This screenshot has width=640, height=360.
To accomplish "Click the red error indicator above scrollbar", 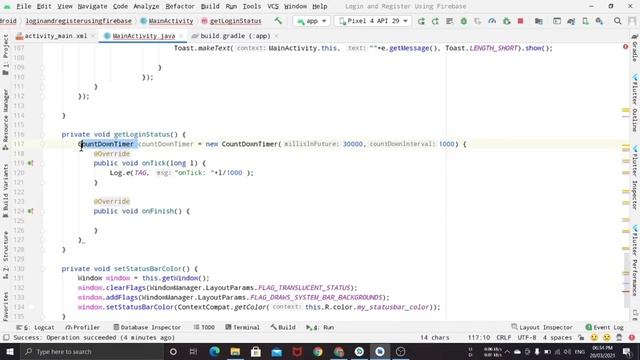I will (x=625, y=47).
